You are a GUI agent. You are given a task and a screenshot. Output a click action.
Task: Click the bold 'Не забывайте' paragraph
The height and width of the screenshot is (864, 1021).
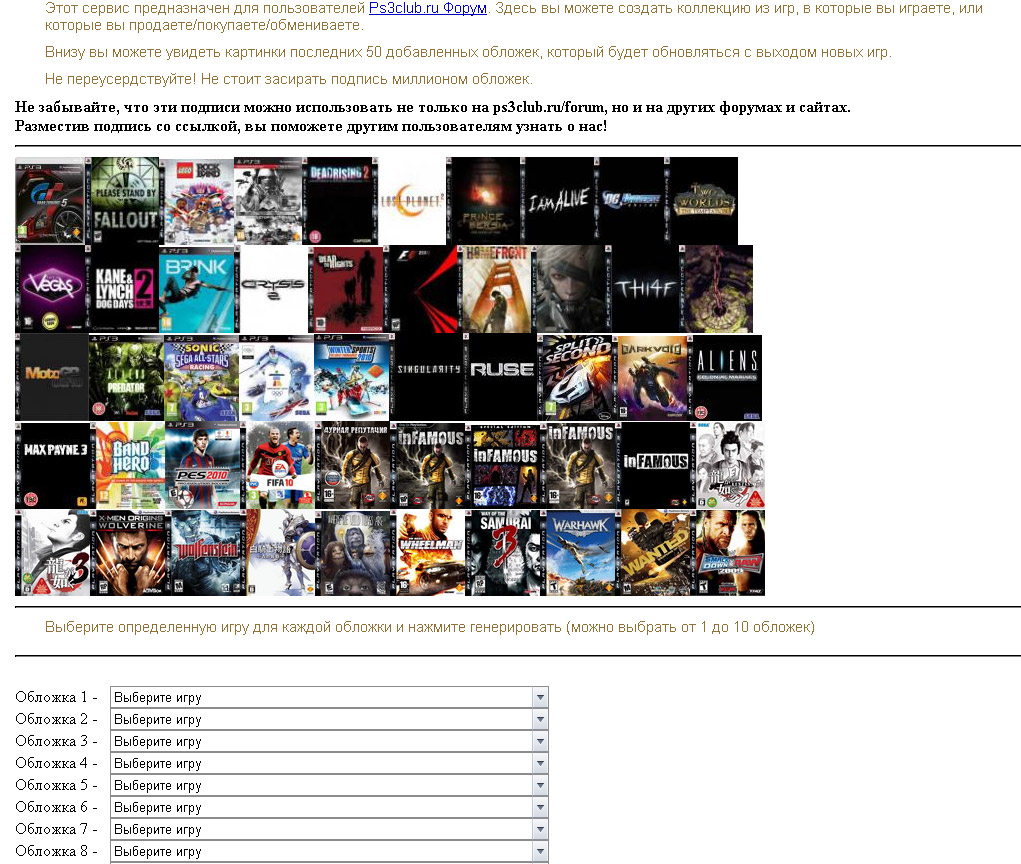click(432, 117)
